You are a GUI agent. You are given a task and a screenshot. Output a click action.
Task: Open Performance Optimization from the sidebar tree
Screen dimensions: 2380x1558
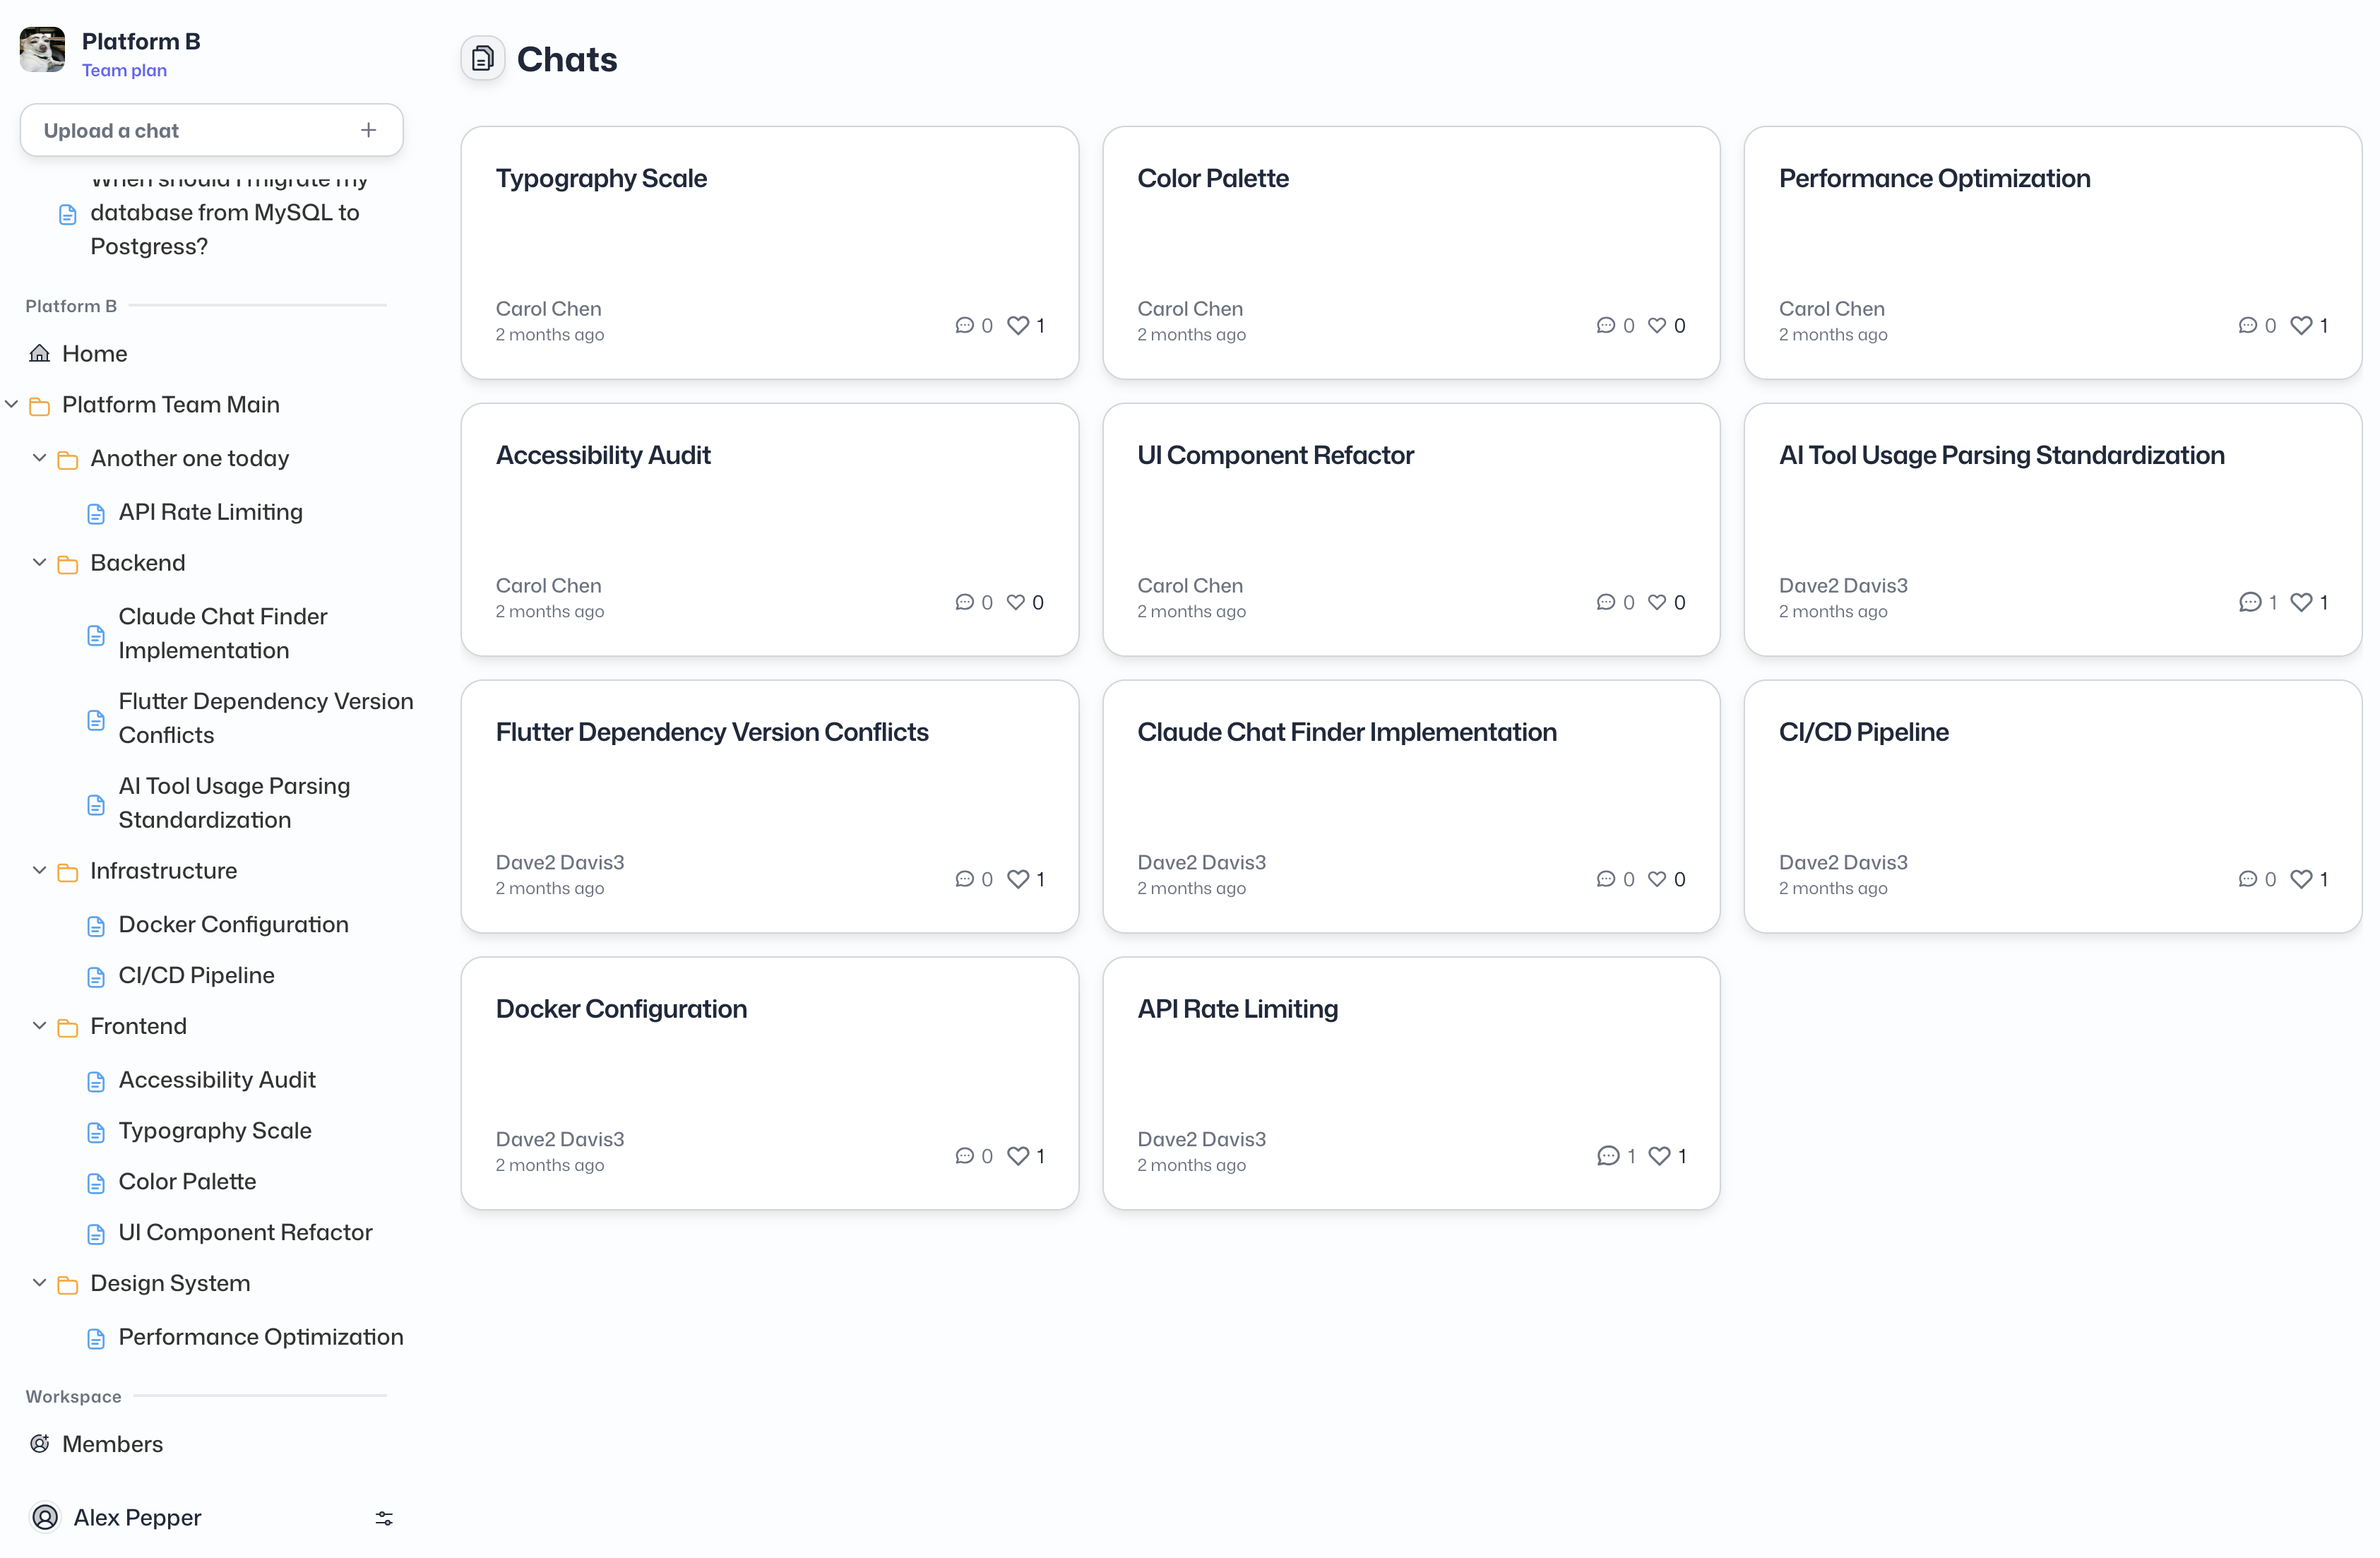click(260, 1337)
